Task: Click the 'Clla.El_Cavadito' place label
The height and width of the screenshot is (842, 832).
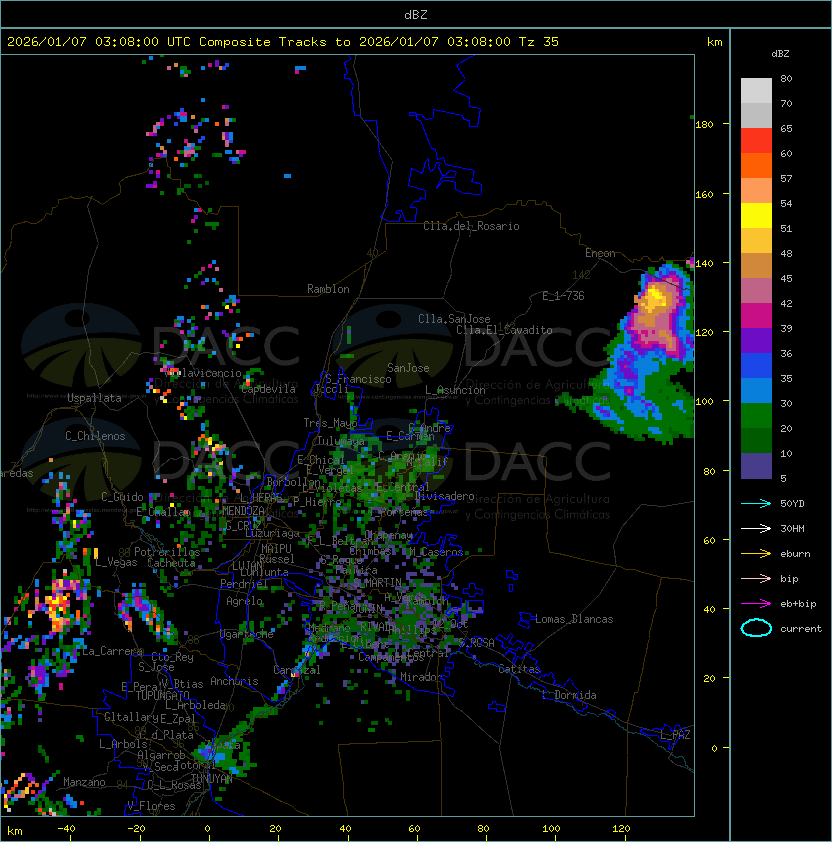Action: 504,330
